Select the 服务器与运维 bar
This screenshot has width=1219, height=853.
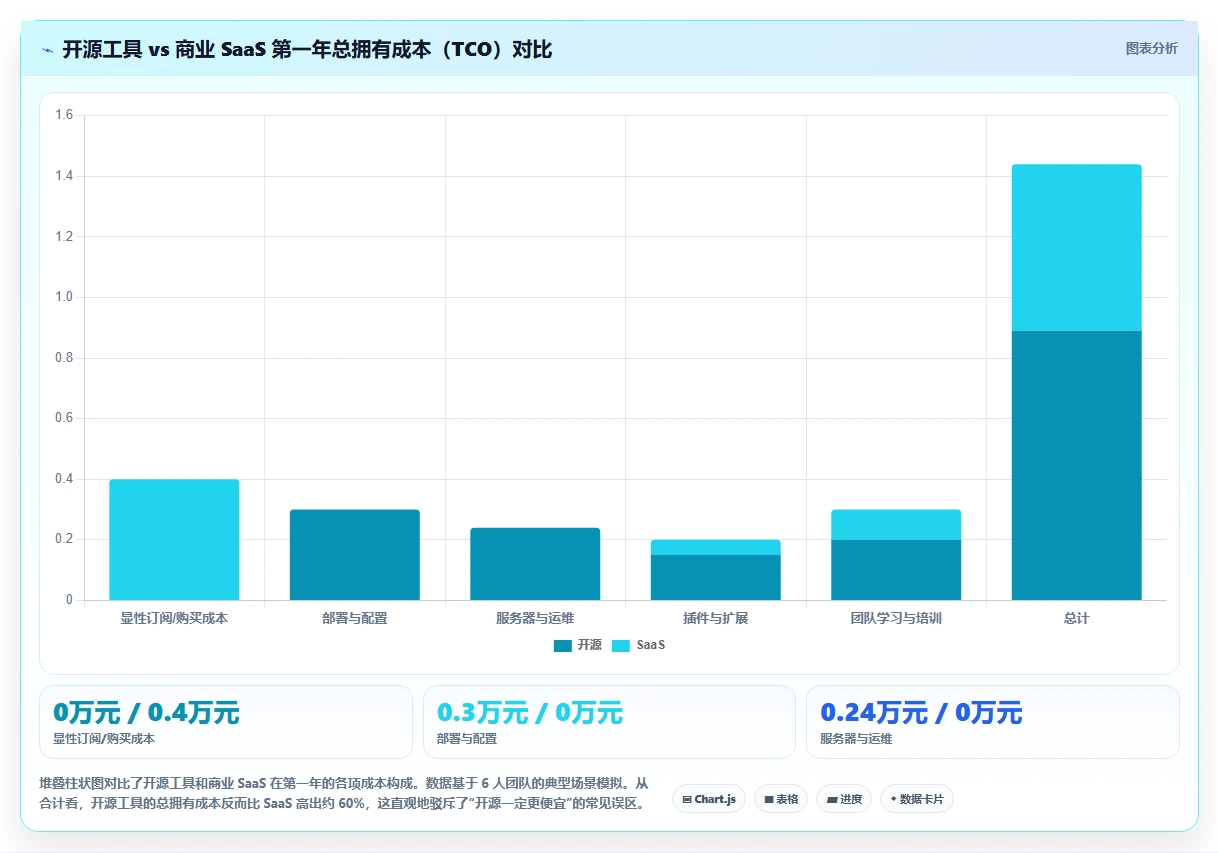[x=535, y=564]
